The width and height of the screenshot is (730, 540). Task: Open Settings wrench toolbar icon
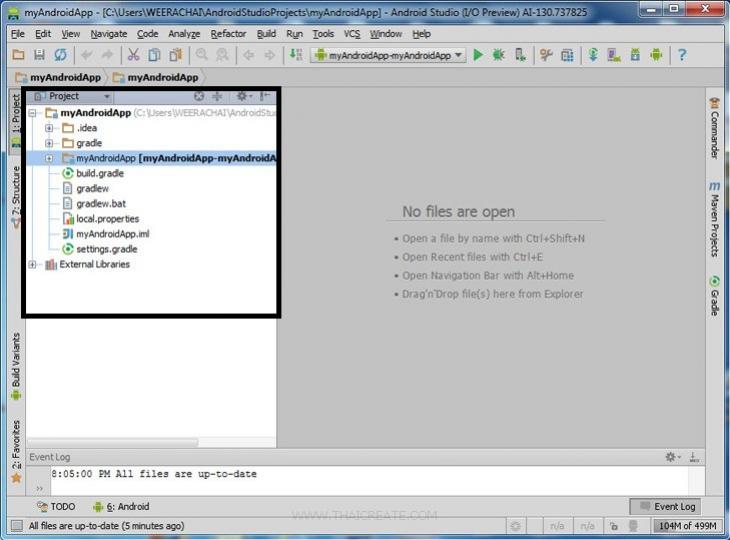pyautogui.click(x=546, y=55)
